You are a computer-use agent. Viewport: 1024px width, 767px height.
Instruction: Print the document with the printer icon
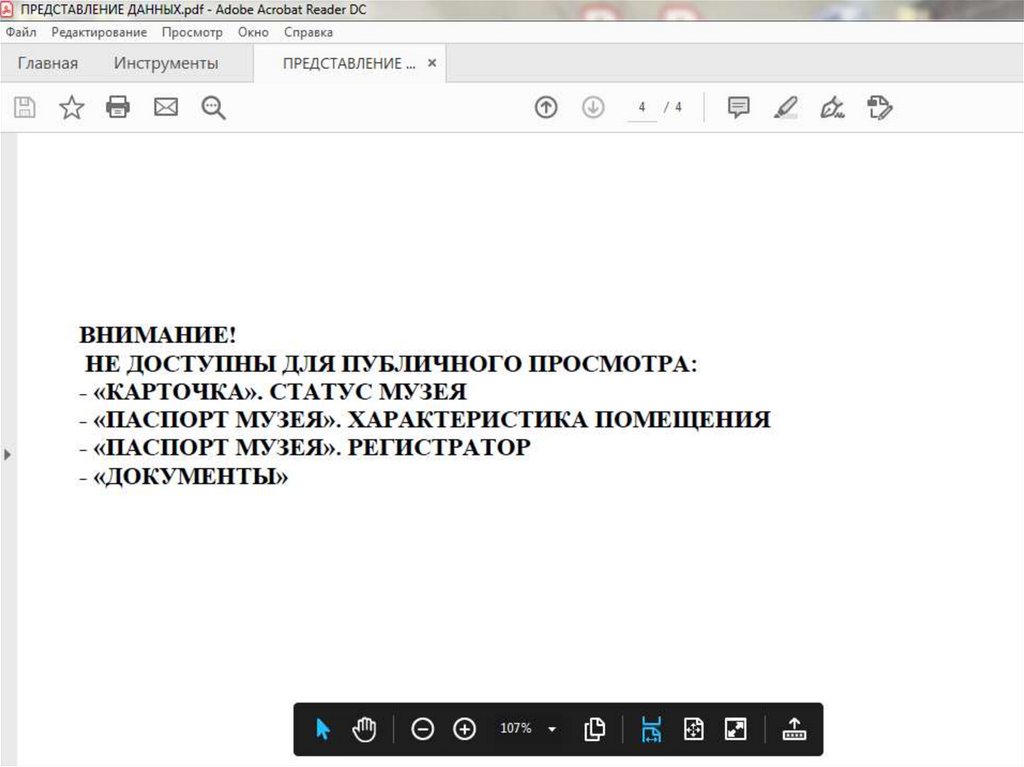(x=118, y=107)
